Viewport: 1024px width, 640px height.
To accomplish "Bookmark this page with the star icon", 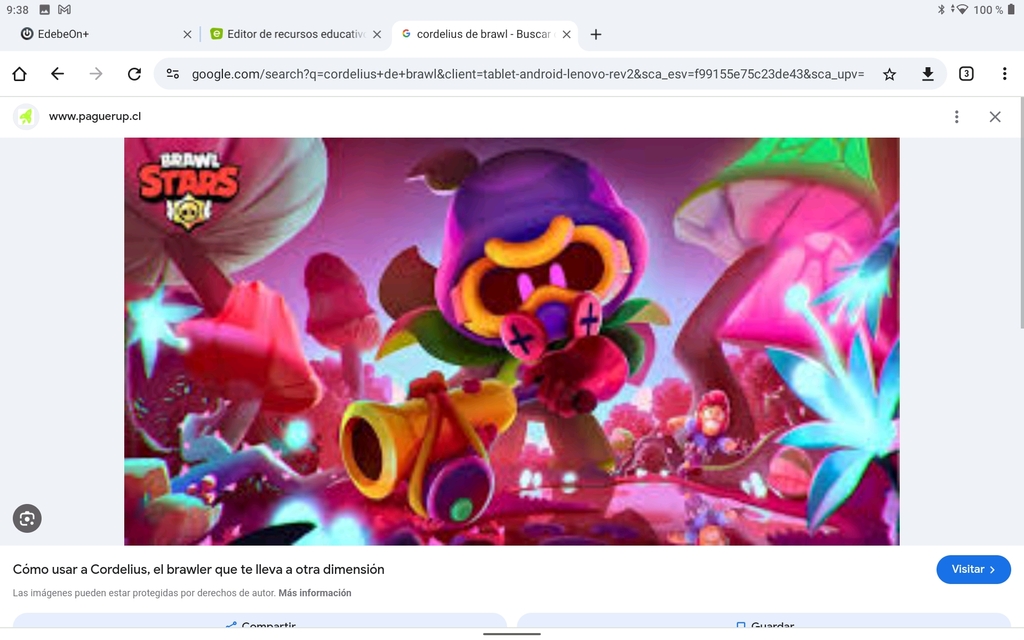I will [889, 74].
